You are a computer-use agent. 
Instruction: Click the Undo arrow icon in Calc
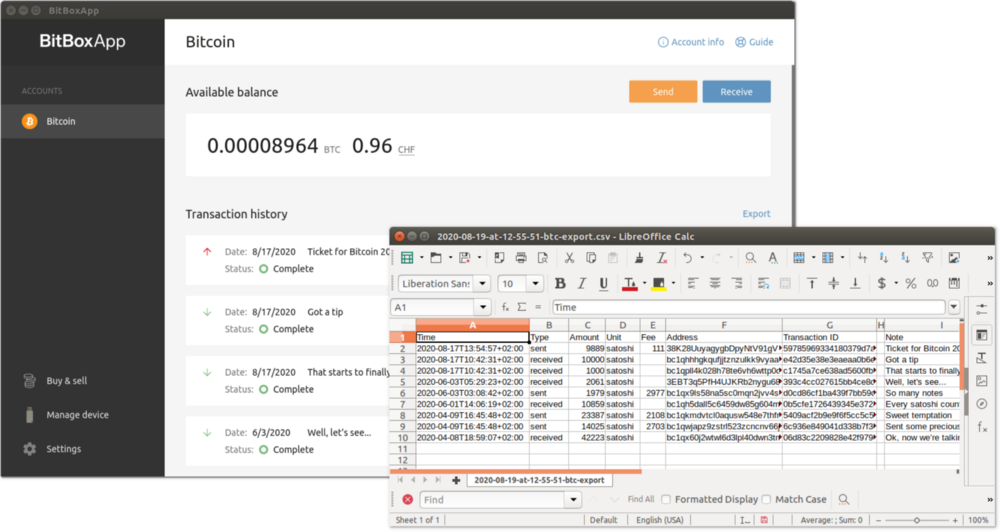coord(687,258)
